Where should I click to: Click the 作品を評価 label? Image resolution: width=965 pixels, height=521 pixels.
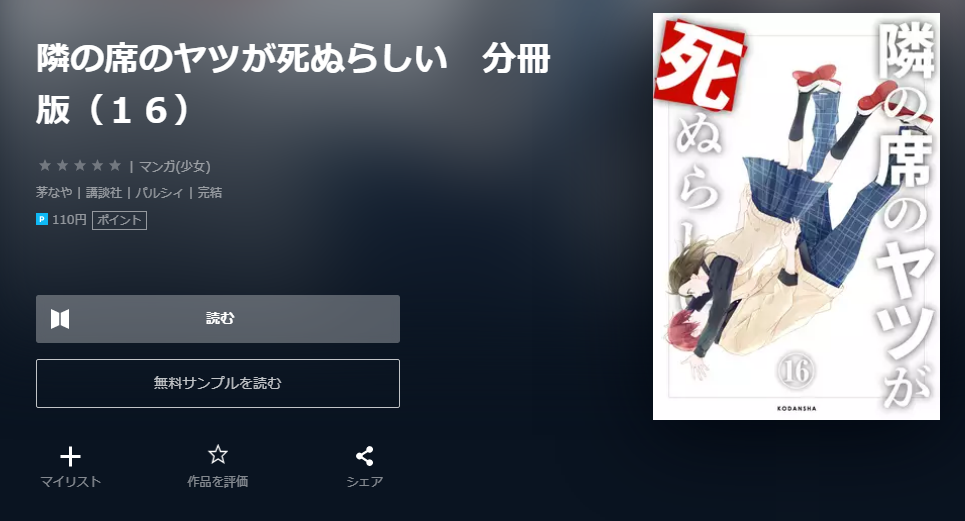pos(217,482)
